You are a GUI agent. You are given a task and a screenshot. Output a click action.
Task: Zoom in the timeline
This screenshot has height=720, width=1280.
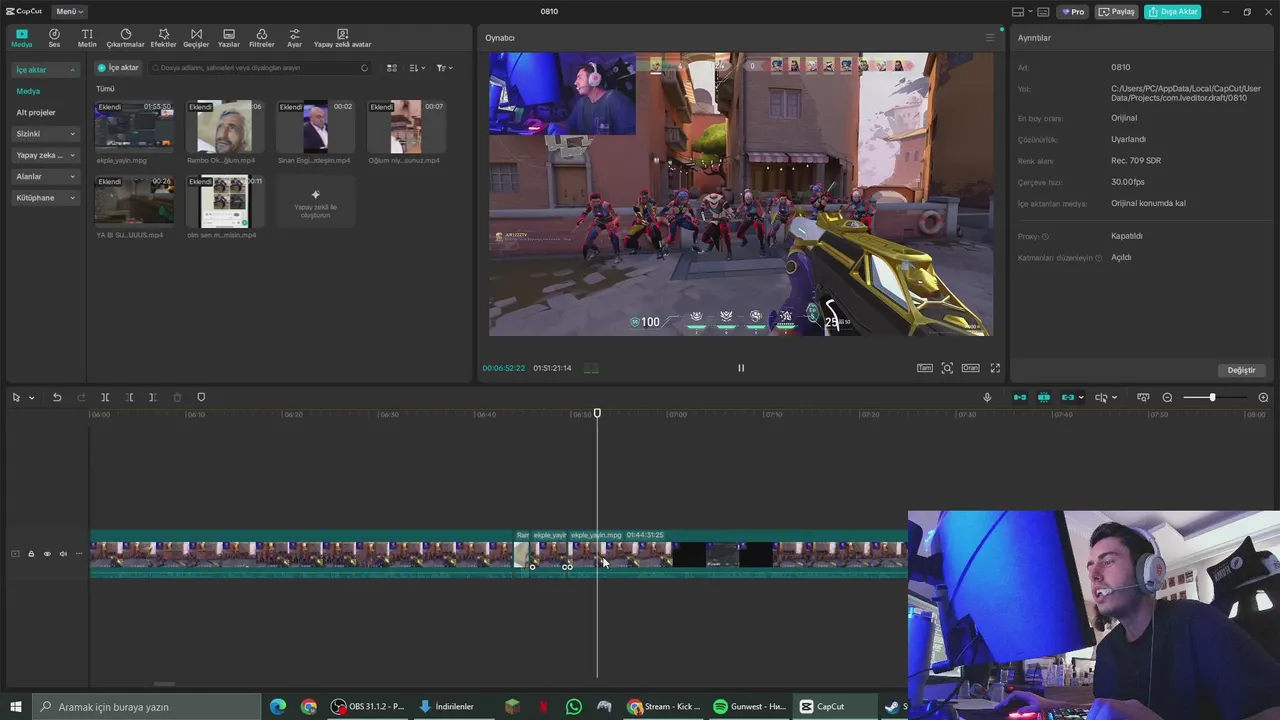point(1263,398)
